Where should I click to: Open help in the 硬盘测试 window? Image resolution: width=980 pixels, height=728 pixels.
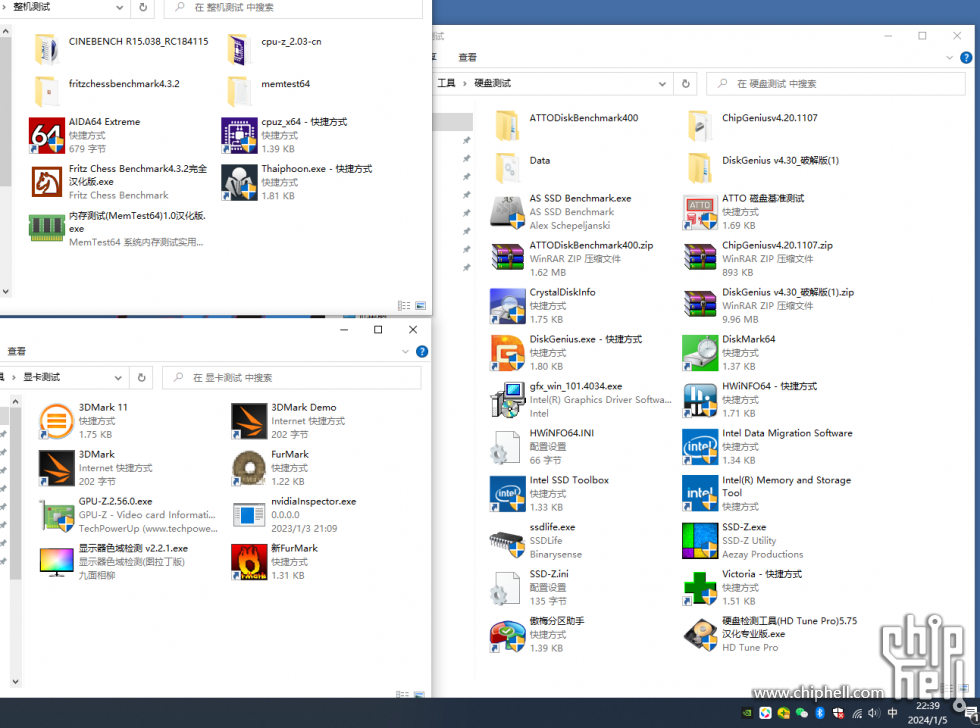[966, 57]
